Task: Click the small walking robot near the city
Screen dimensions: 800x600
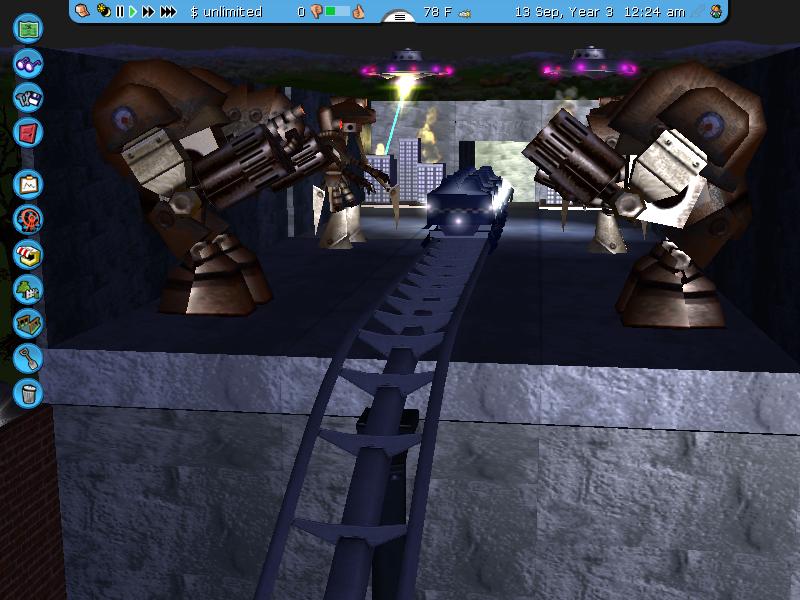Action: click(347, 173)
